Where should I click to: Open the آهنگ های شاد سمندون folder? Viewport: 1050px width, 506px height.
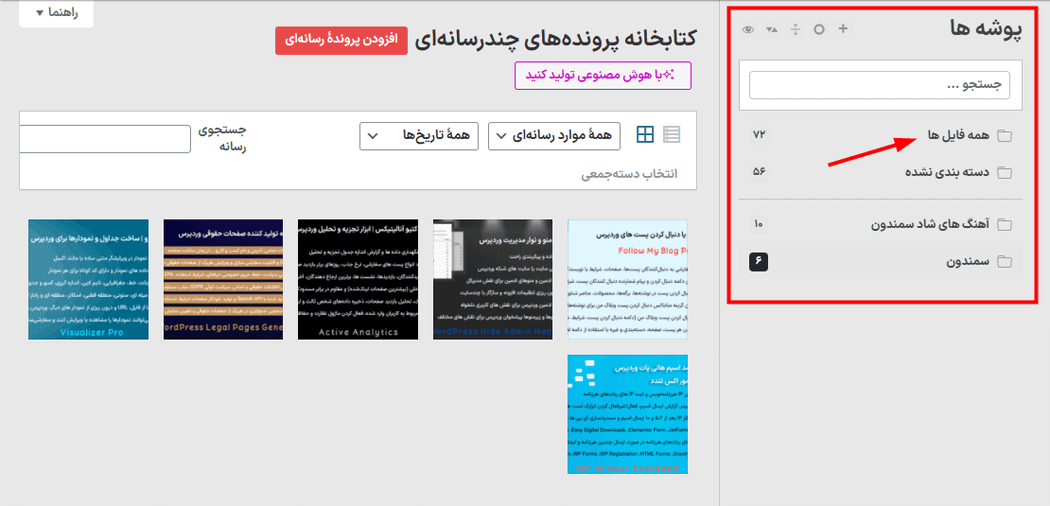tap(929, 224)
